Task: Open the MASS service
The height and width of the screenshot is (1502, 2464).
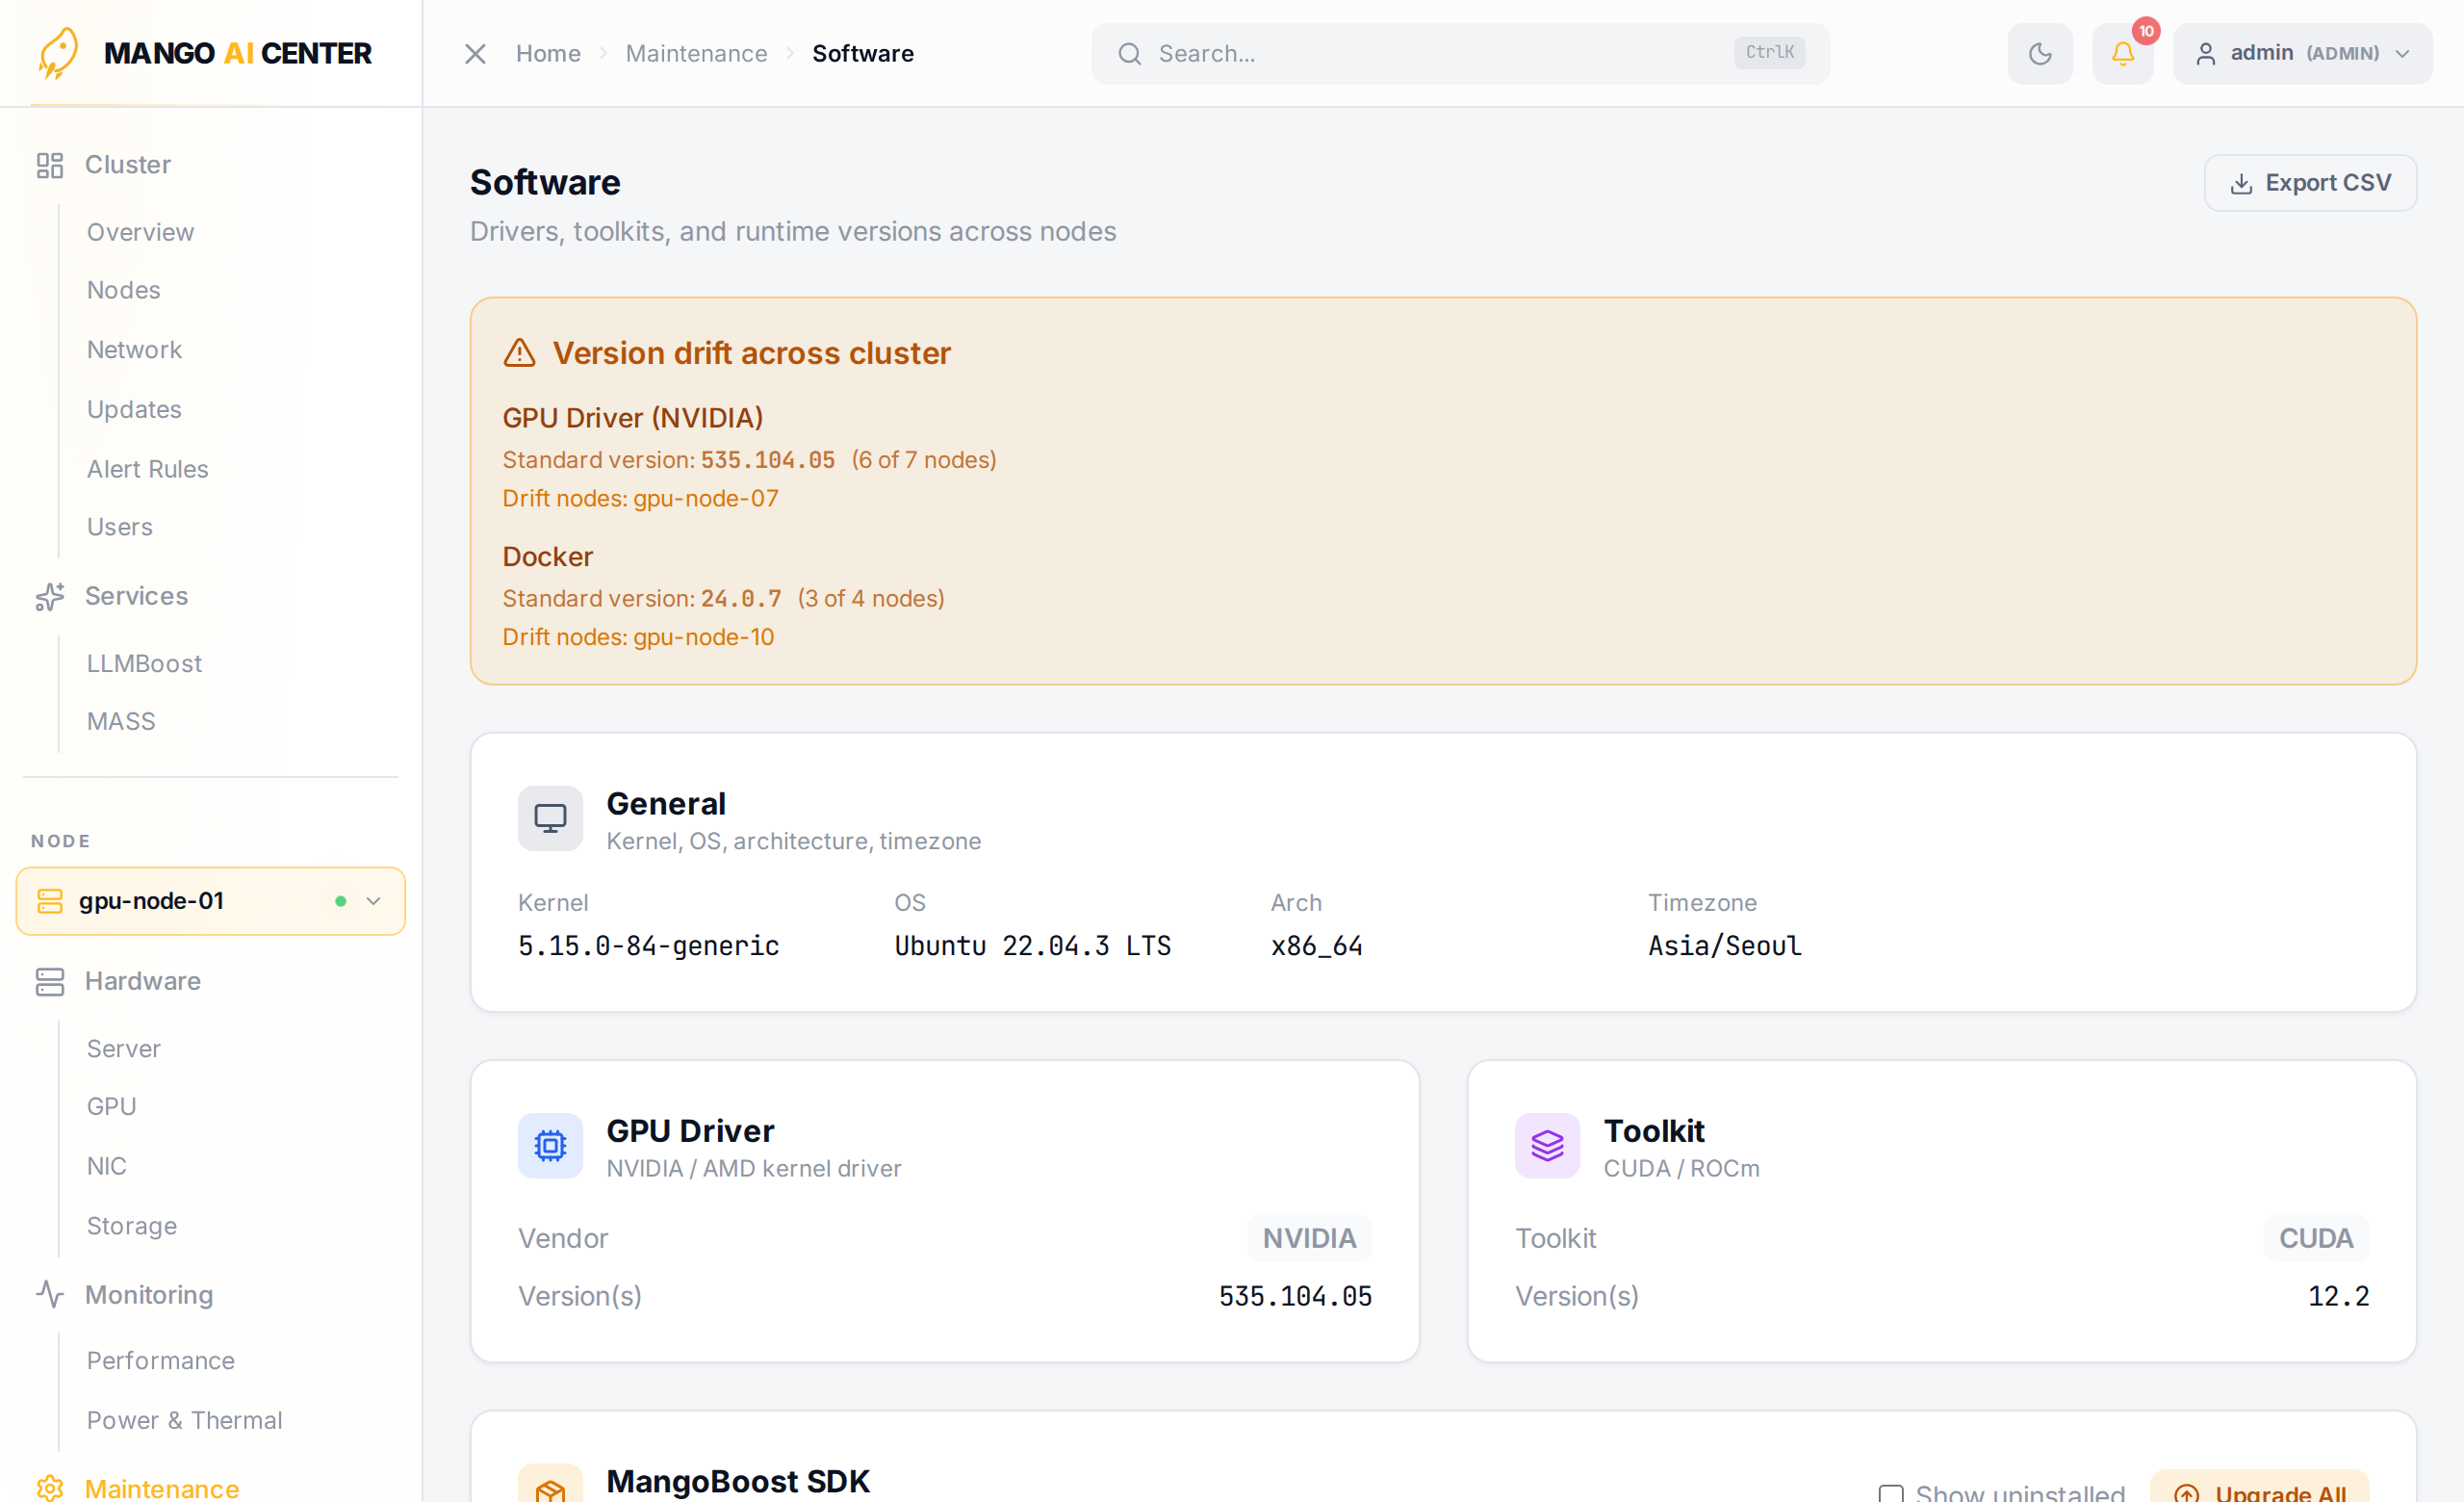Action: click(x=121, y=722)
